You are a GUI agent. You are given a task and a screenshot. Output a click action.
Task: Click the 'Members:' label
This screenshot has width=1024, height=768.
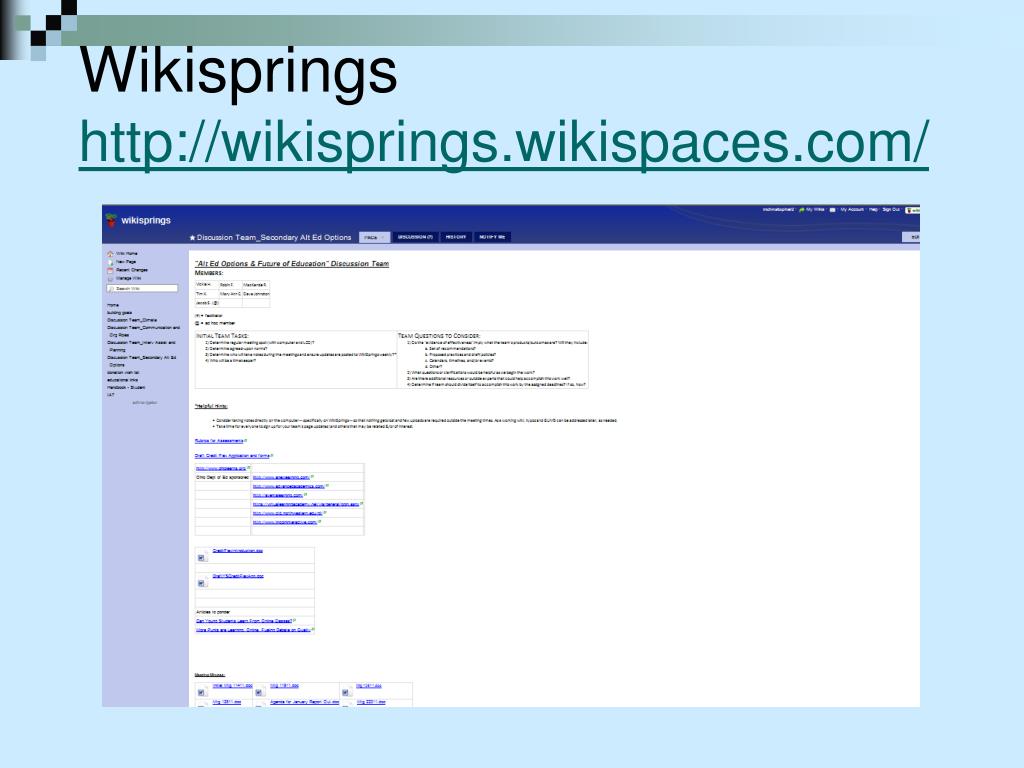(209, 273)
